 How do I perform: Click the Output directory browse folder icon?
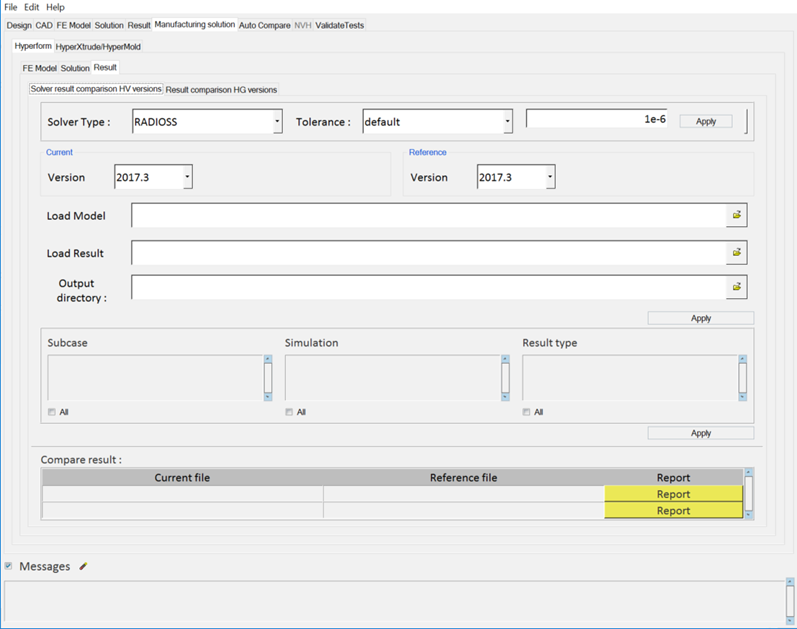pos(736,287)
